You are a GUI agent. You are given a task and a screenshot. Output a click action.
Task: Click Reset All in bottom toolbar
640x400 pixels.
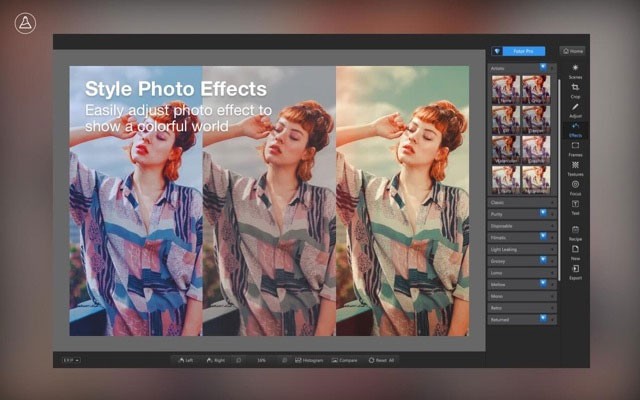tap(382, 359)
